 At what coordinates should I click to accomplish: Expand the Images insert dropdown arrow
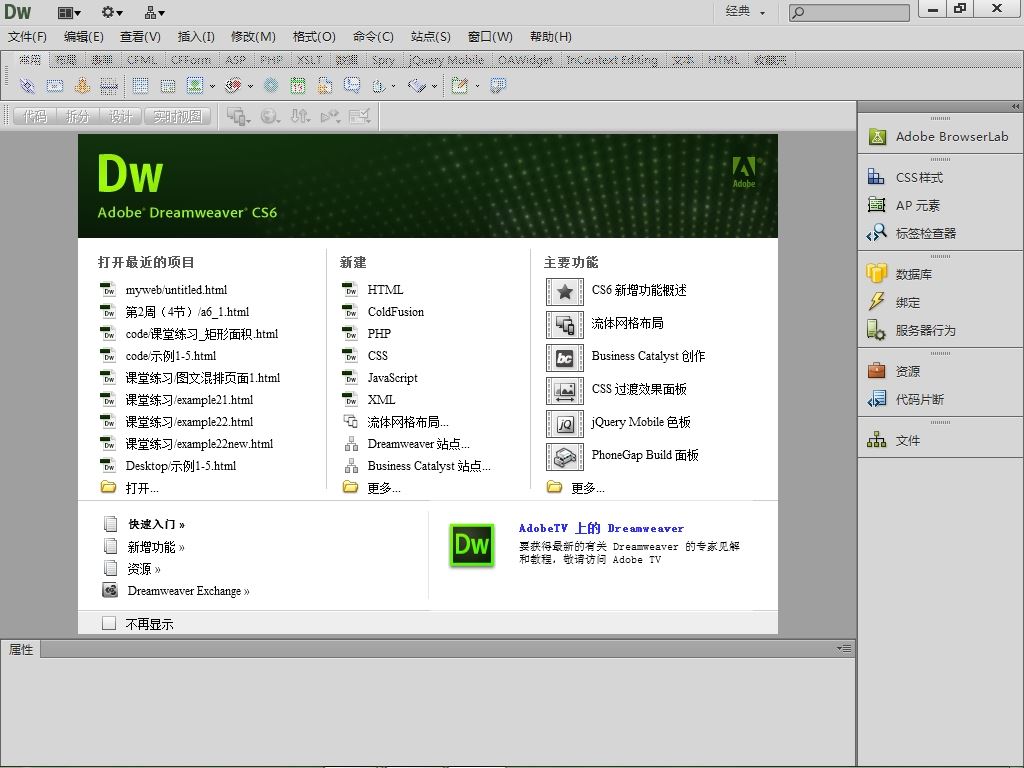pyautogui.click(x=212, y=86)
